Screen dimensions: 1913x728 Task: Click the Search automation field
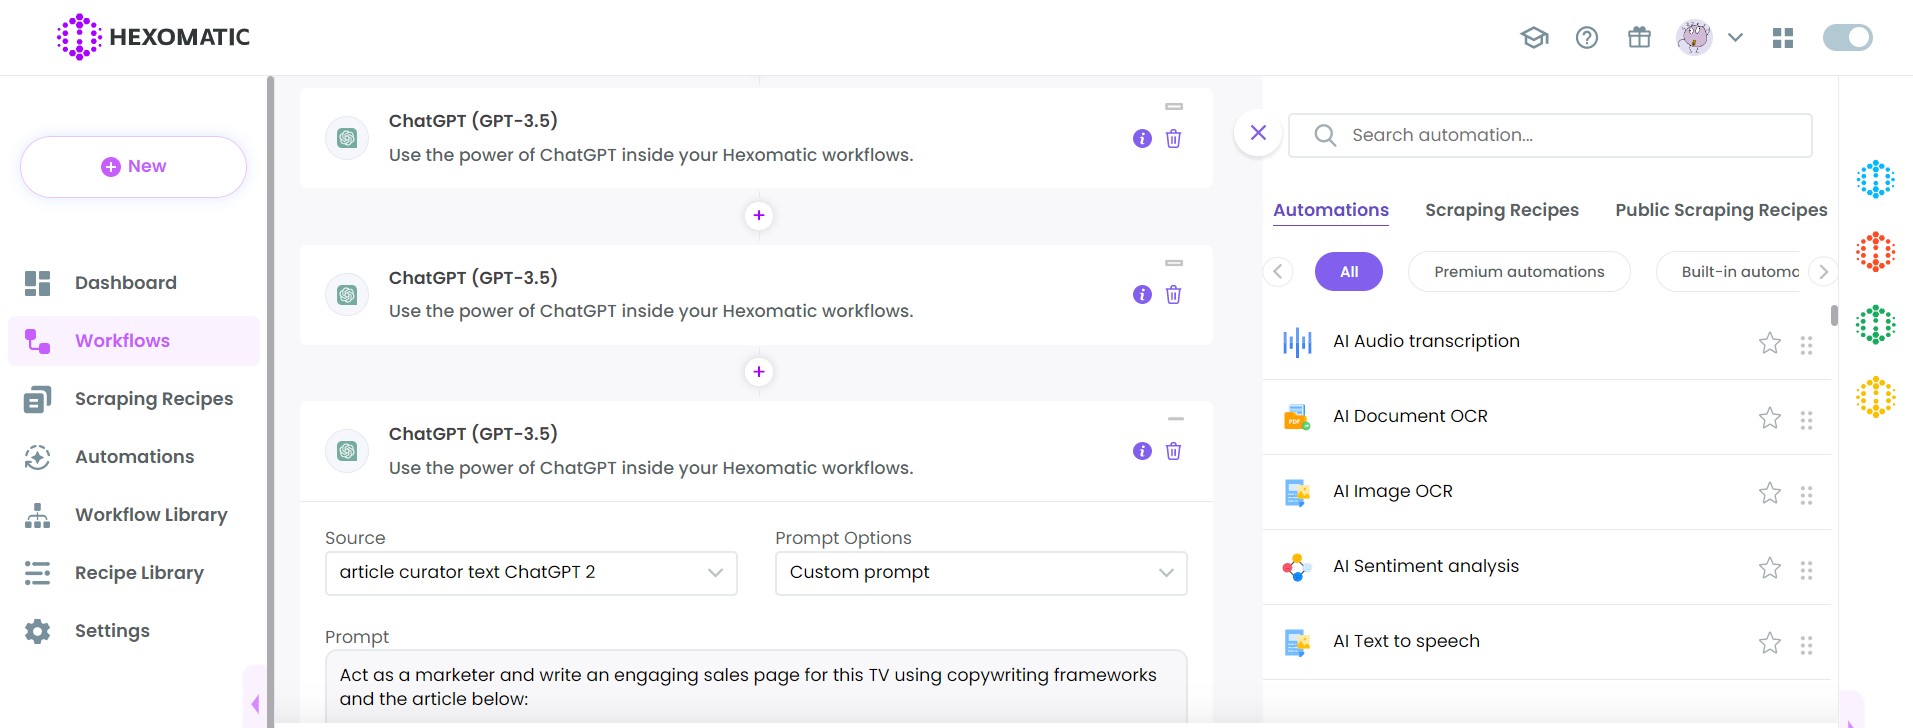pyautogui.click(x=1550, y=135)
